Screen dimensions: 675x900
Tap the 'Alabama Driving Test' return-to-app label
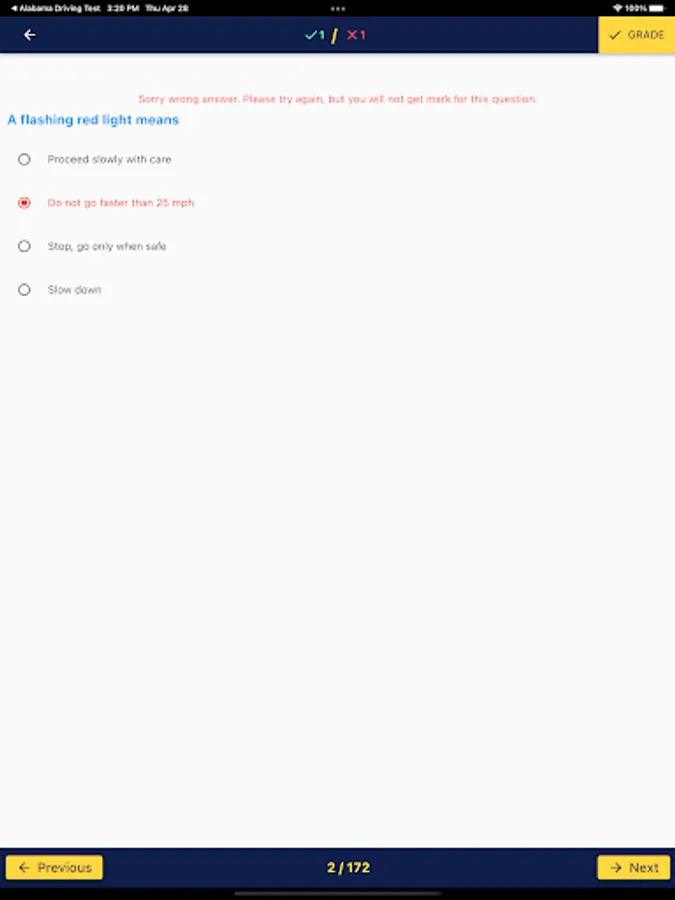56,8
